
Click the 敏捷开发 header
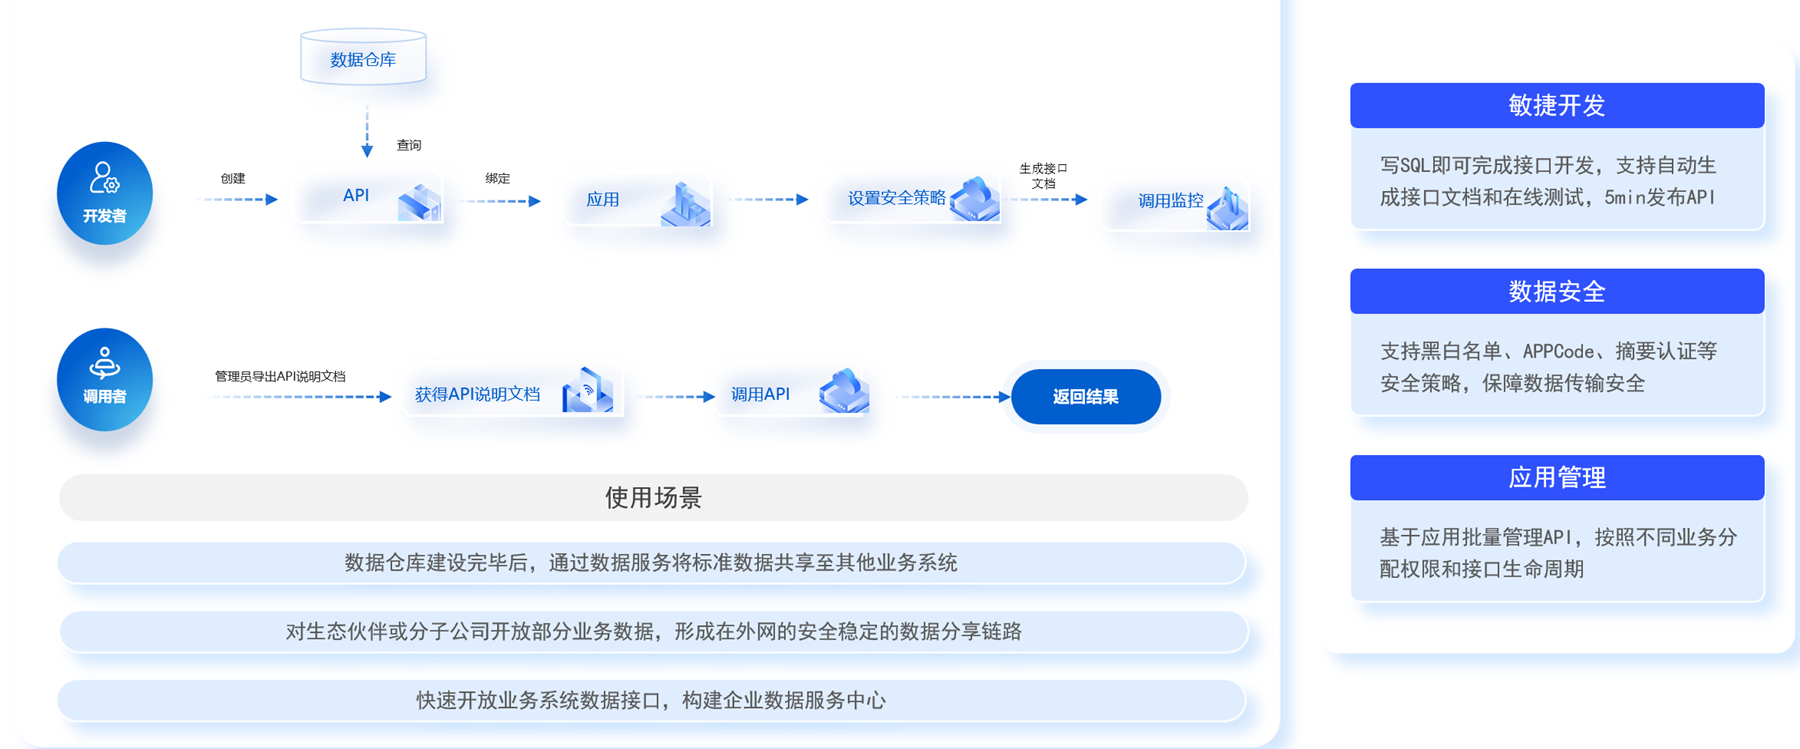click(x=1557, y=105)
